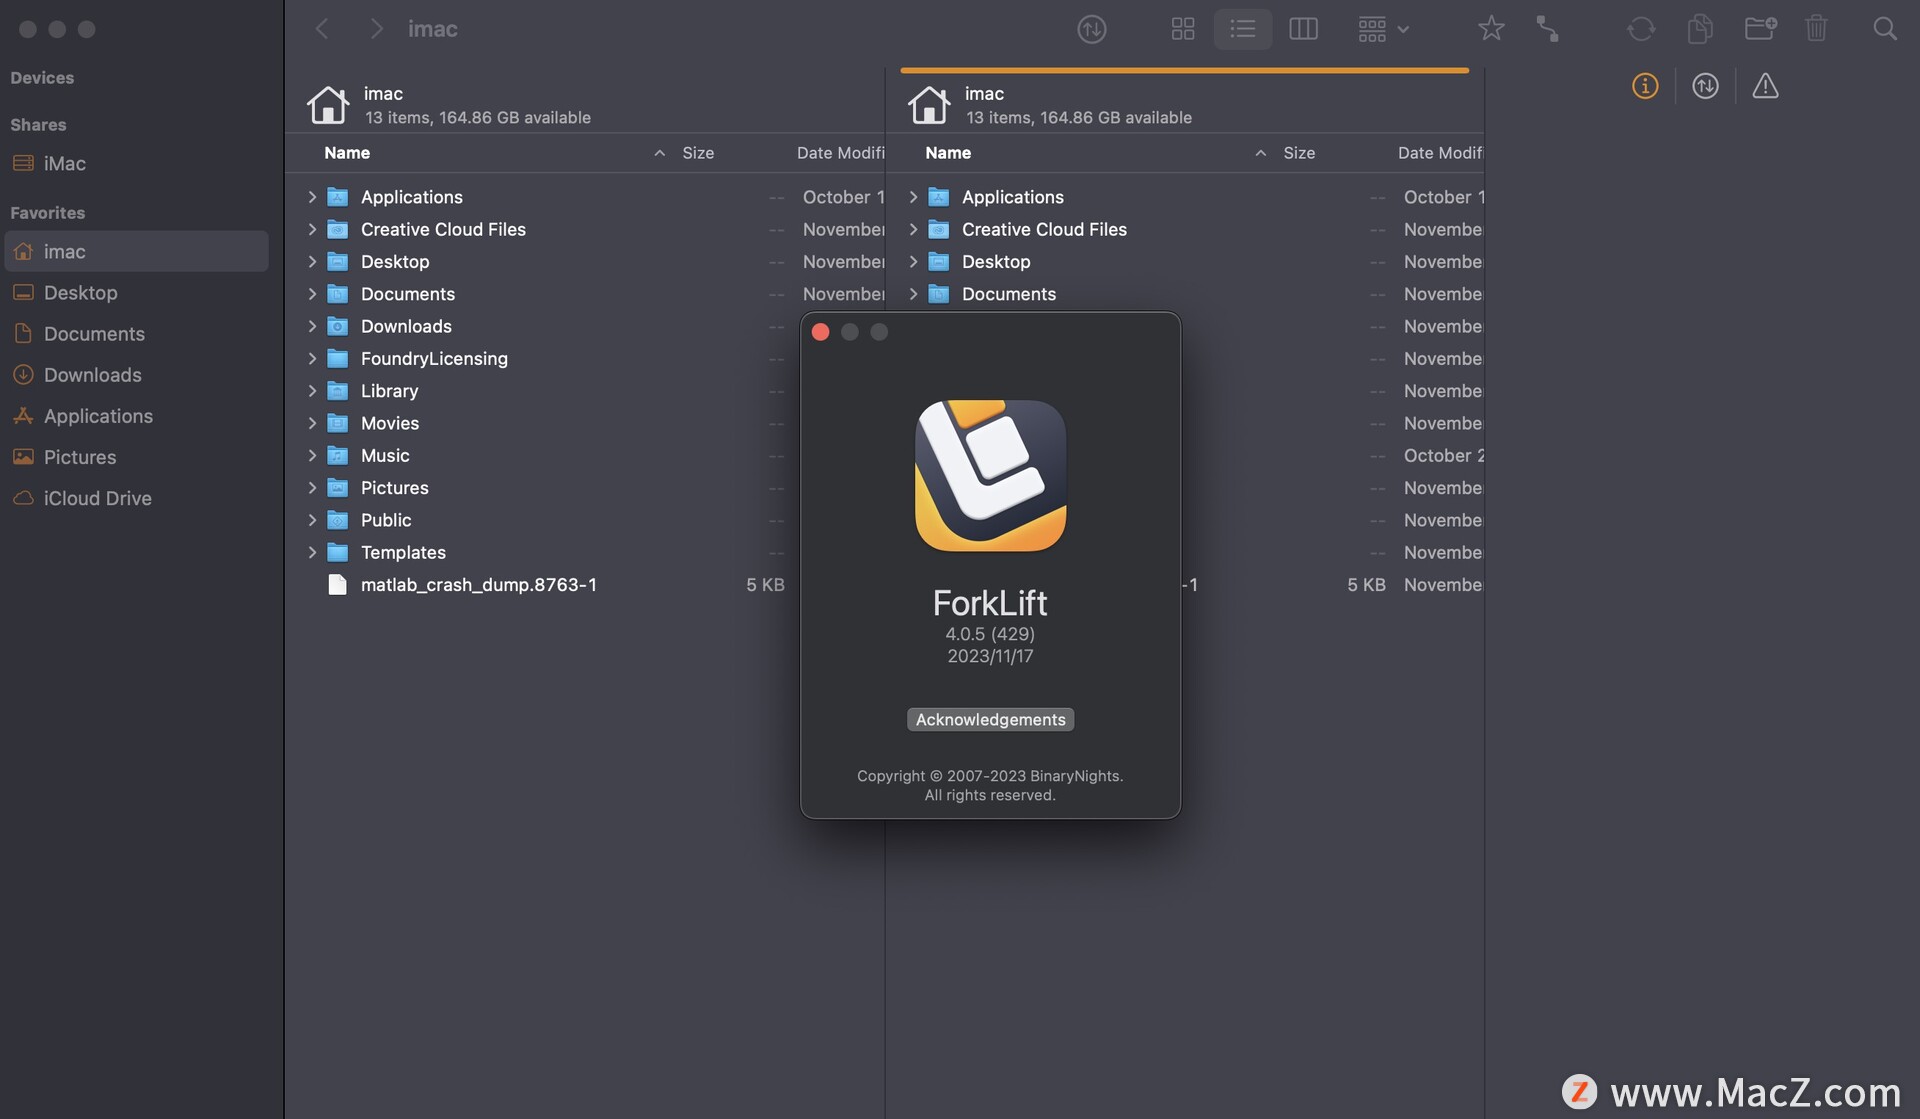This screenshot has height=1119, width=1920.
Task: Expand Applications folder in left pane
Action: point(312,197)
